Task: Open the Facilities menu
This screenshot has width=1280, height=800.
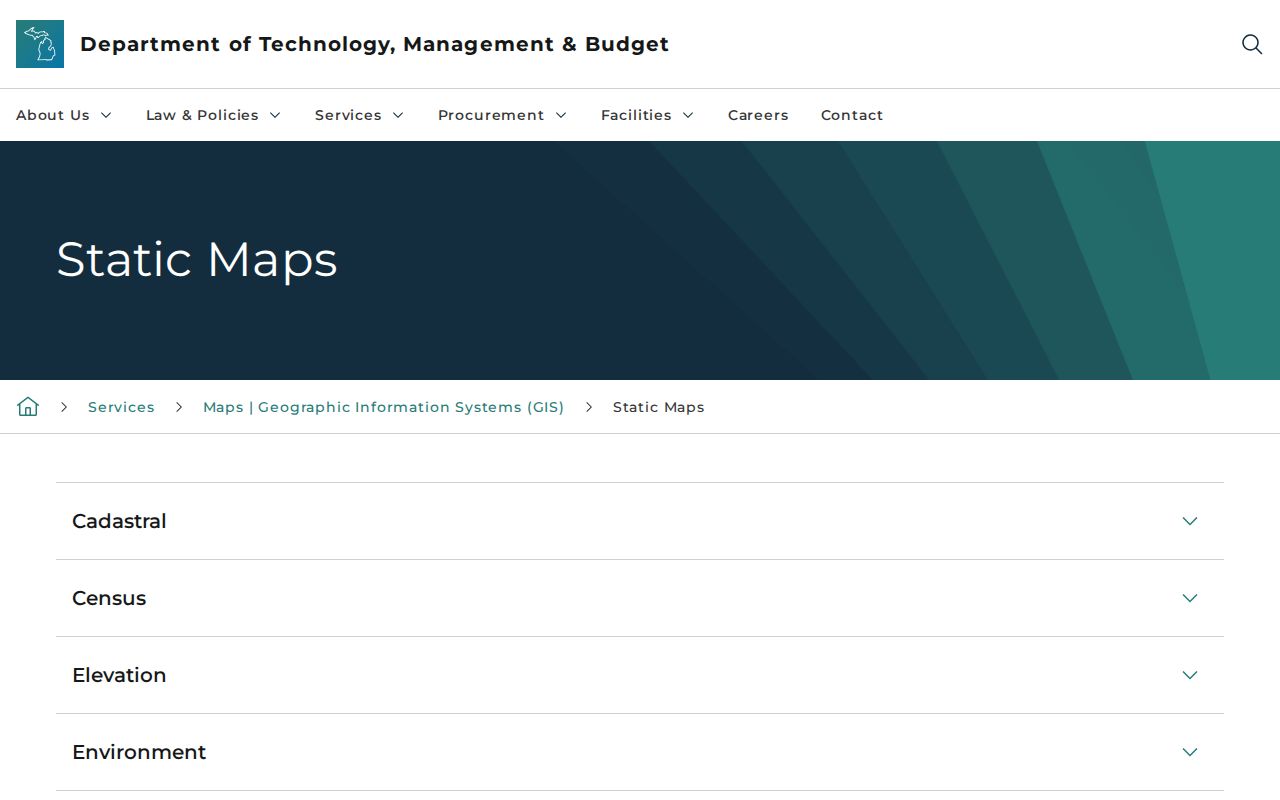Action: click(648, 115)
